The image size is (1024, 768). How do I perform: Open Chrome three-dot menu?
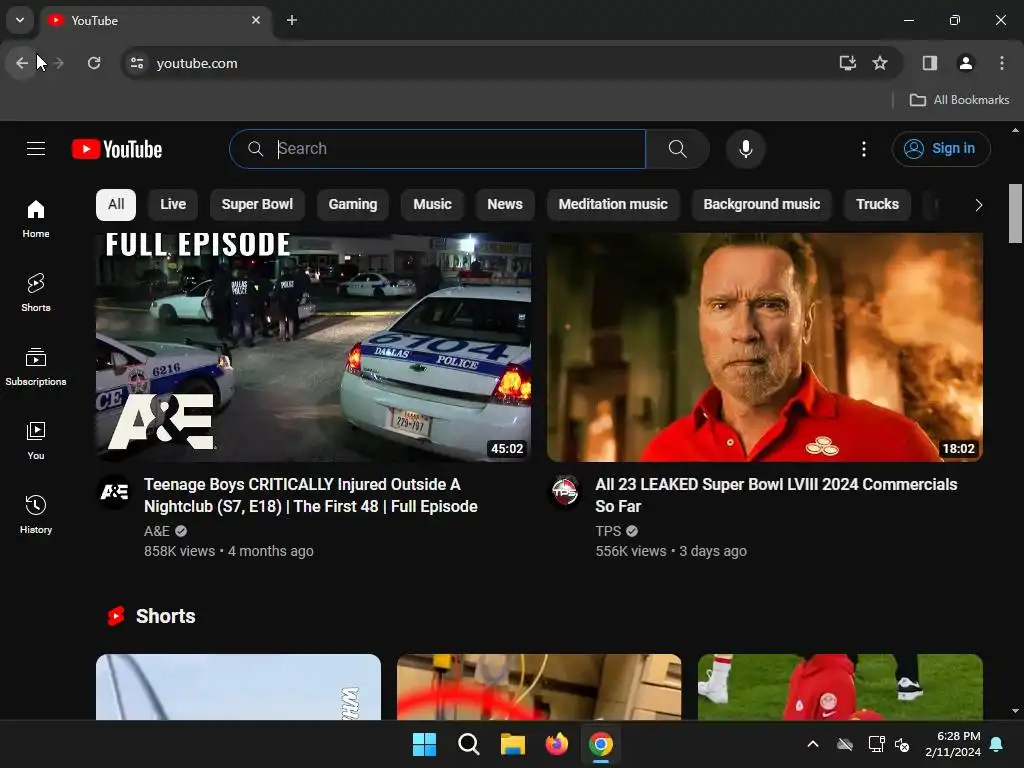tap(1002, 63)
